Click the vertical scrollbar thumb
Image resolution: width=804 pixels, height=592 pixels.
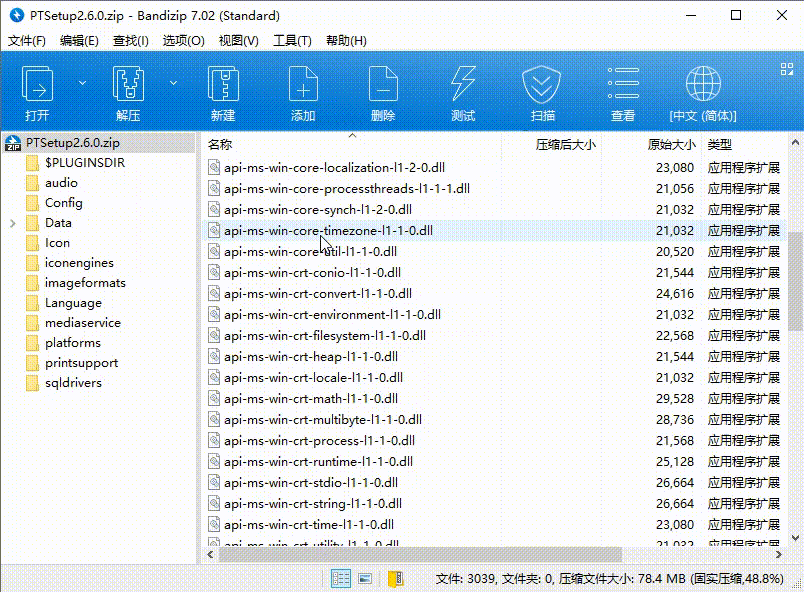795,281
